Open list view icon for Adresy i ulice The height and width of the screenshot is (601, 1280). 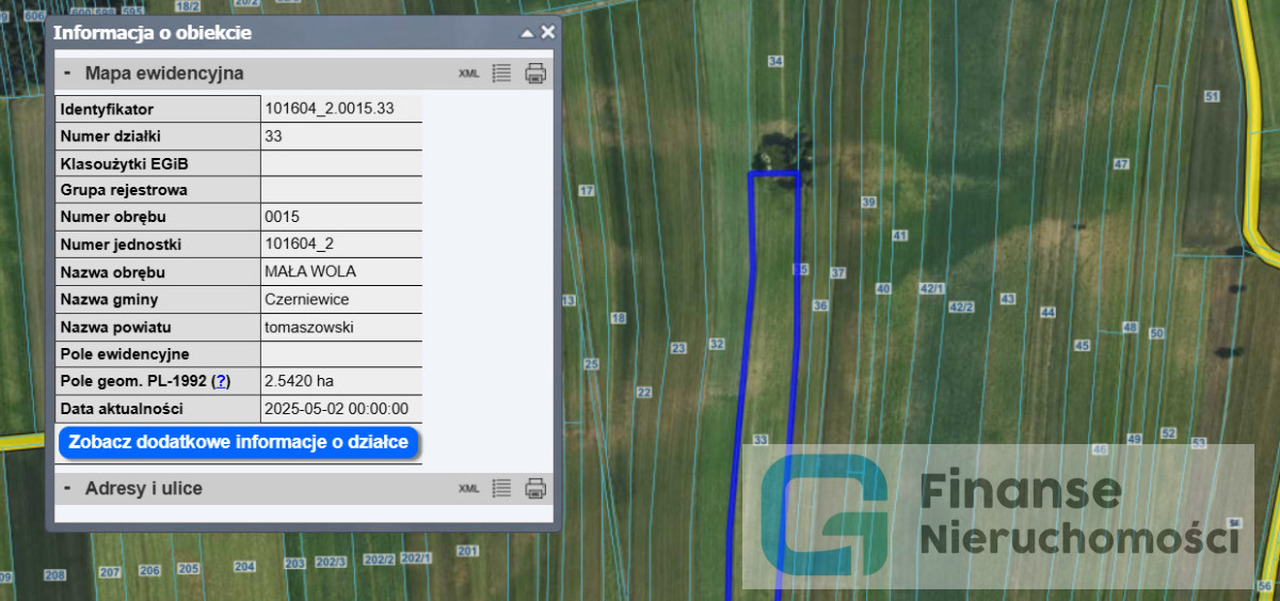(502, 489)
